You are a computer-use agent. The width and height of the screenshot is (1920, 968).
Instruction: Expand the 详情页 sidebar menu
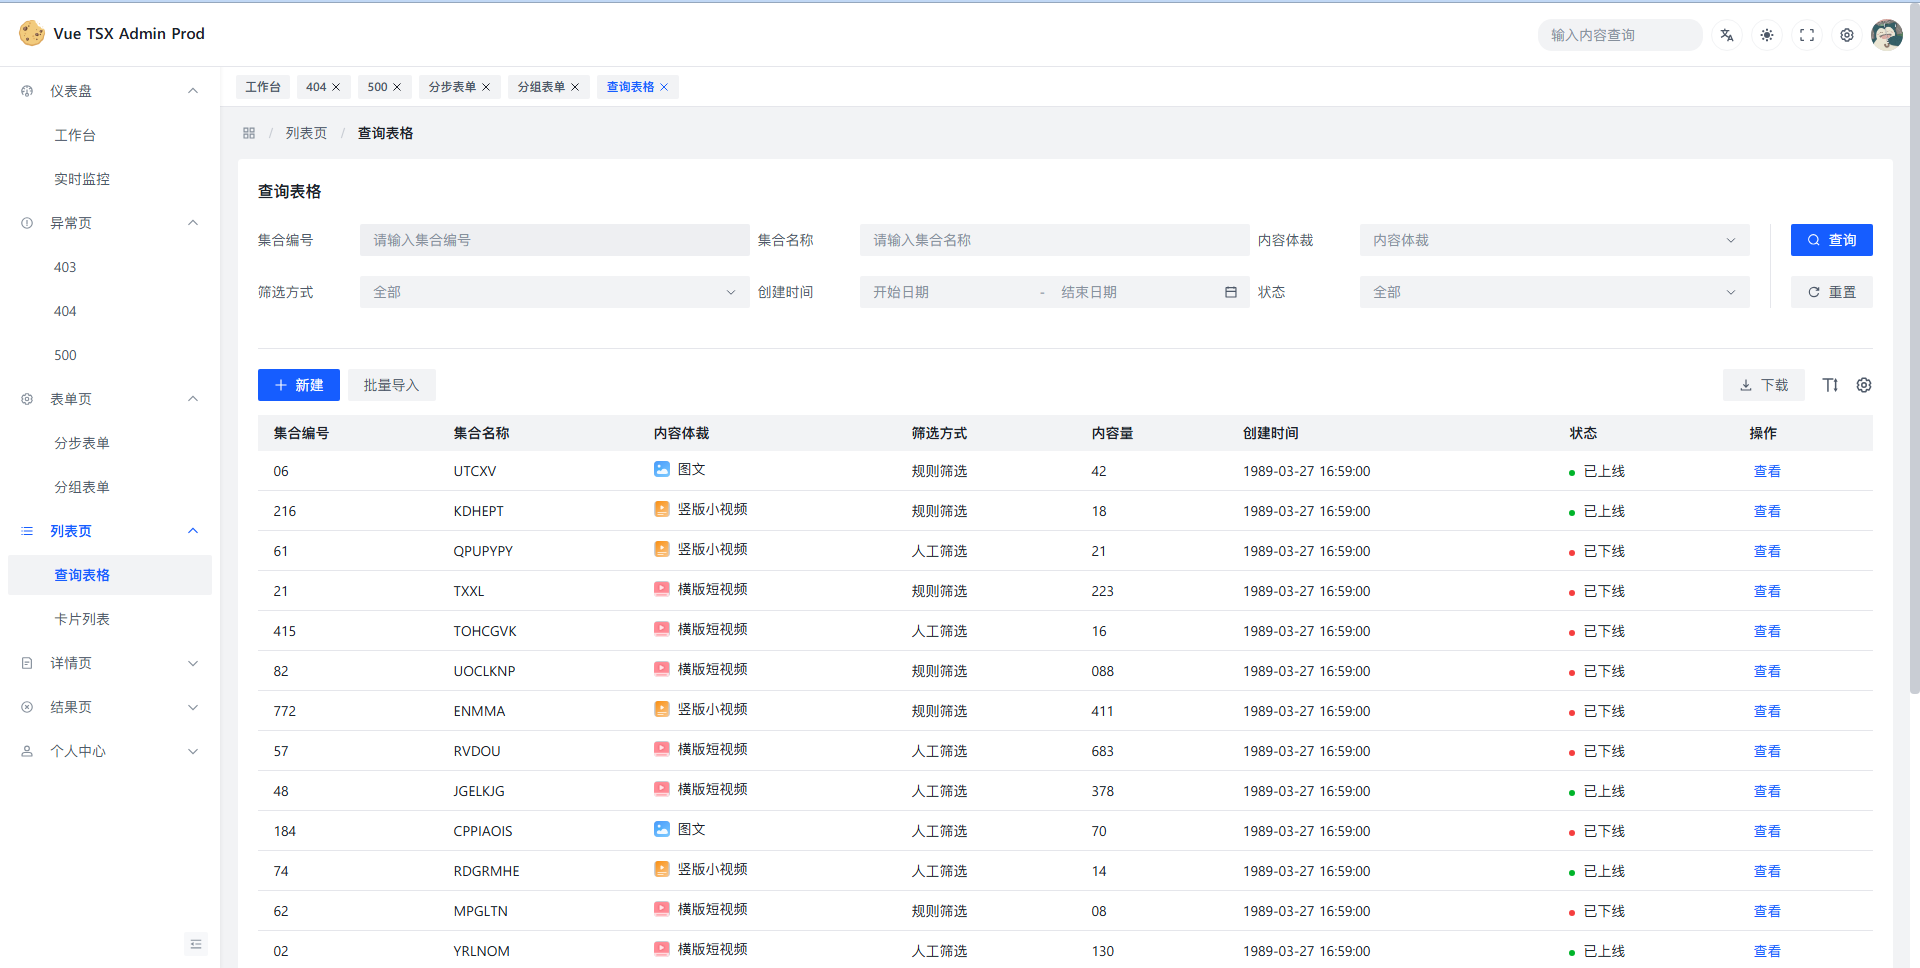(x=110, y=663)
